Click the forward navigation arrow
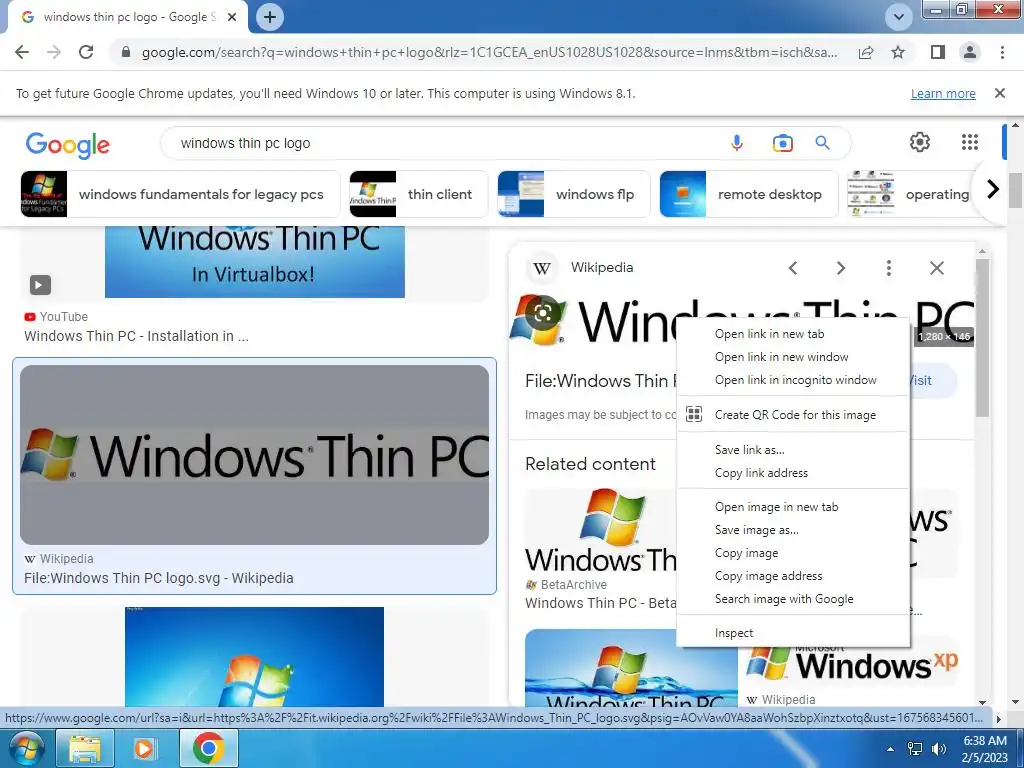 tap(54, 52)
